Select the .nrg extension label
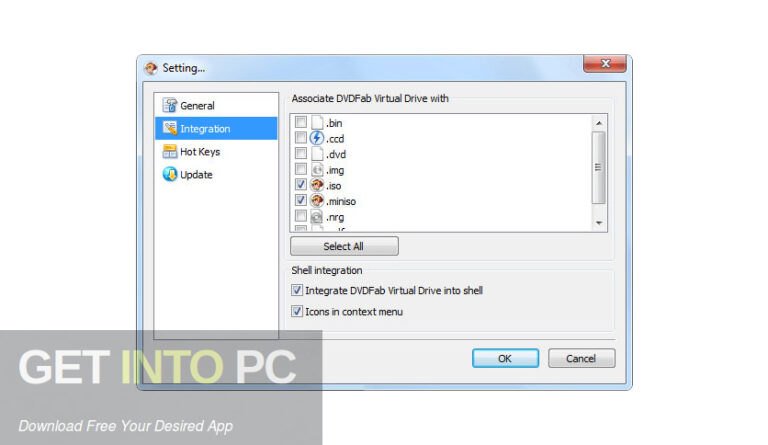Image resolution: width=768 pixels, height=445 pixels. [x=335, y=217]
